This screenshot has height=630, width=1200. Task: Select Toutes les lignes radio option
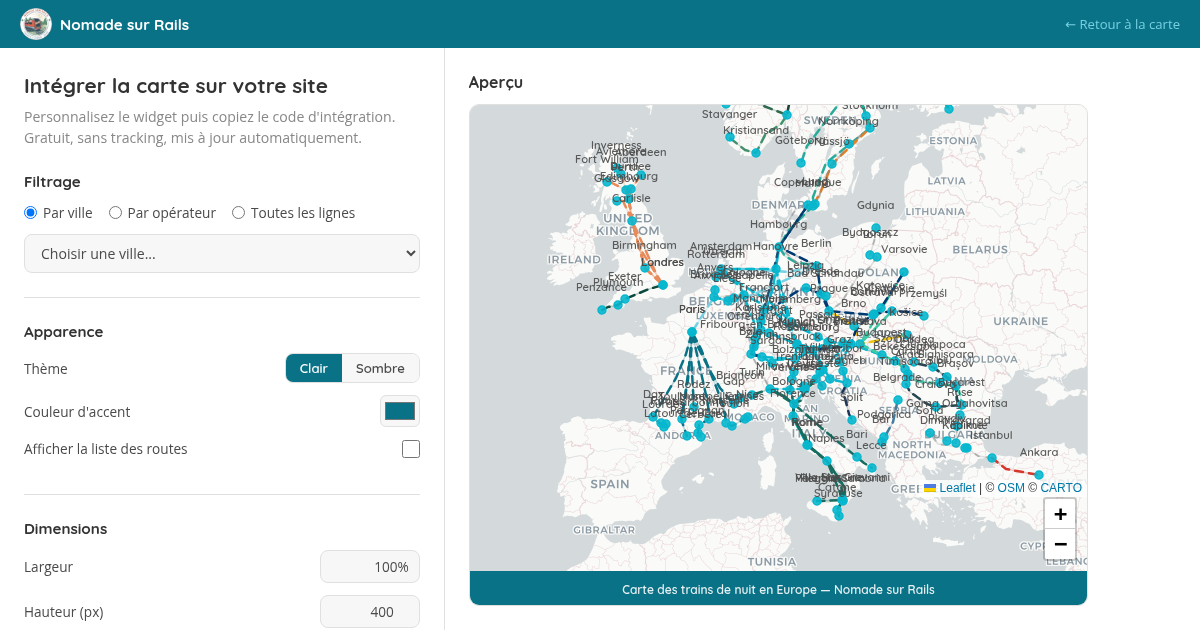point(239,213)
